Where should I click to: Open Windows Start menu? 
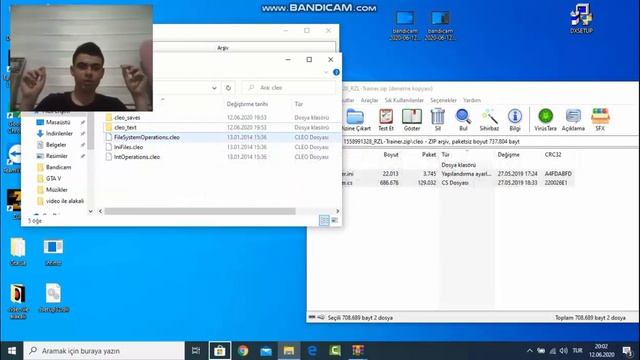pos(12,351)
